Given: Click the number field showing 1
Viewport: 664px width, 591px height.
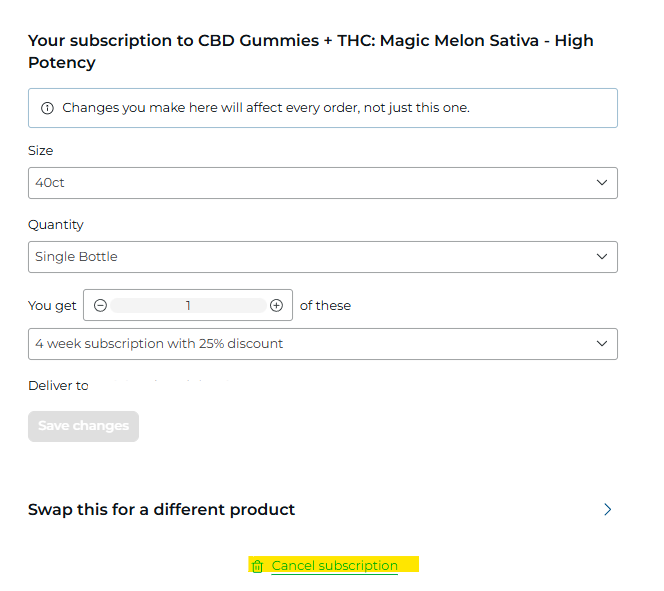Looking at the screenshot, I should point(188,306).
